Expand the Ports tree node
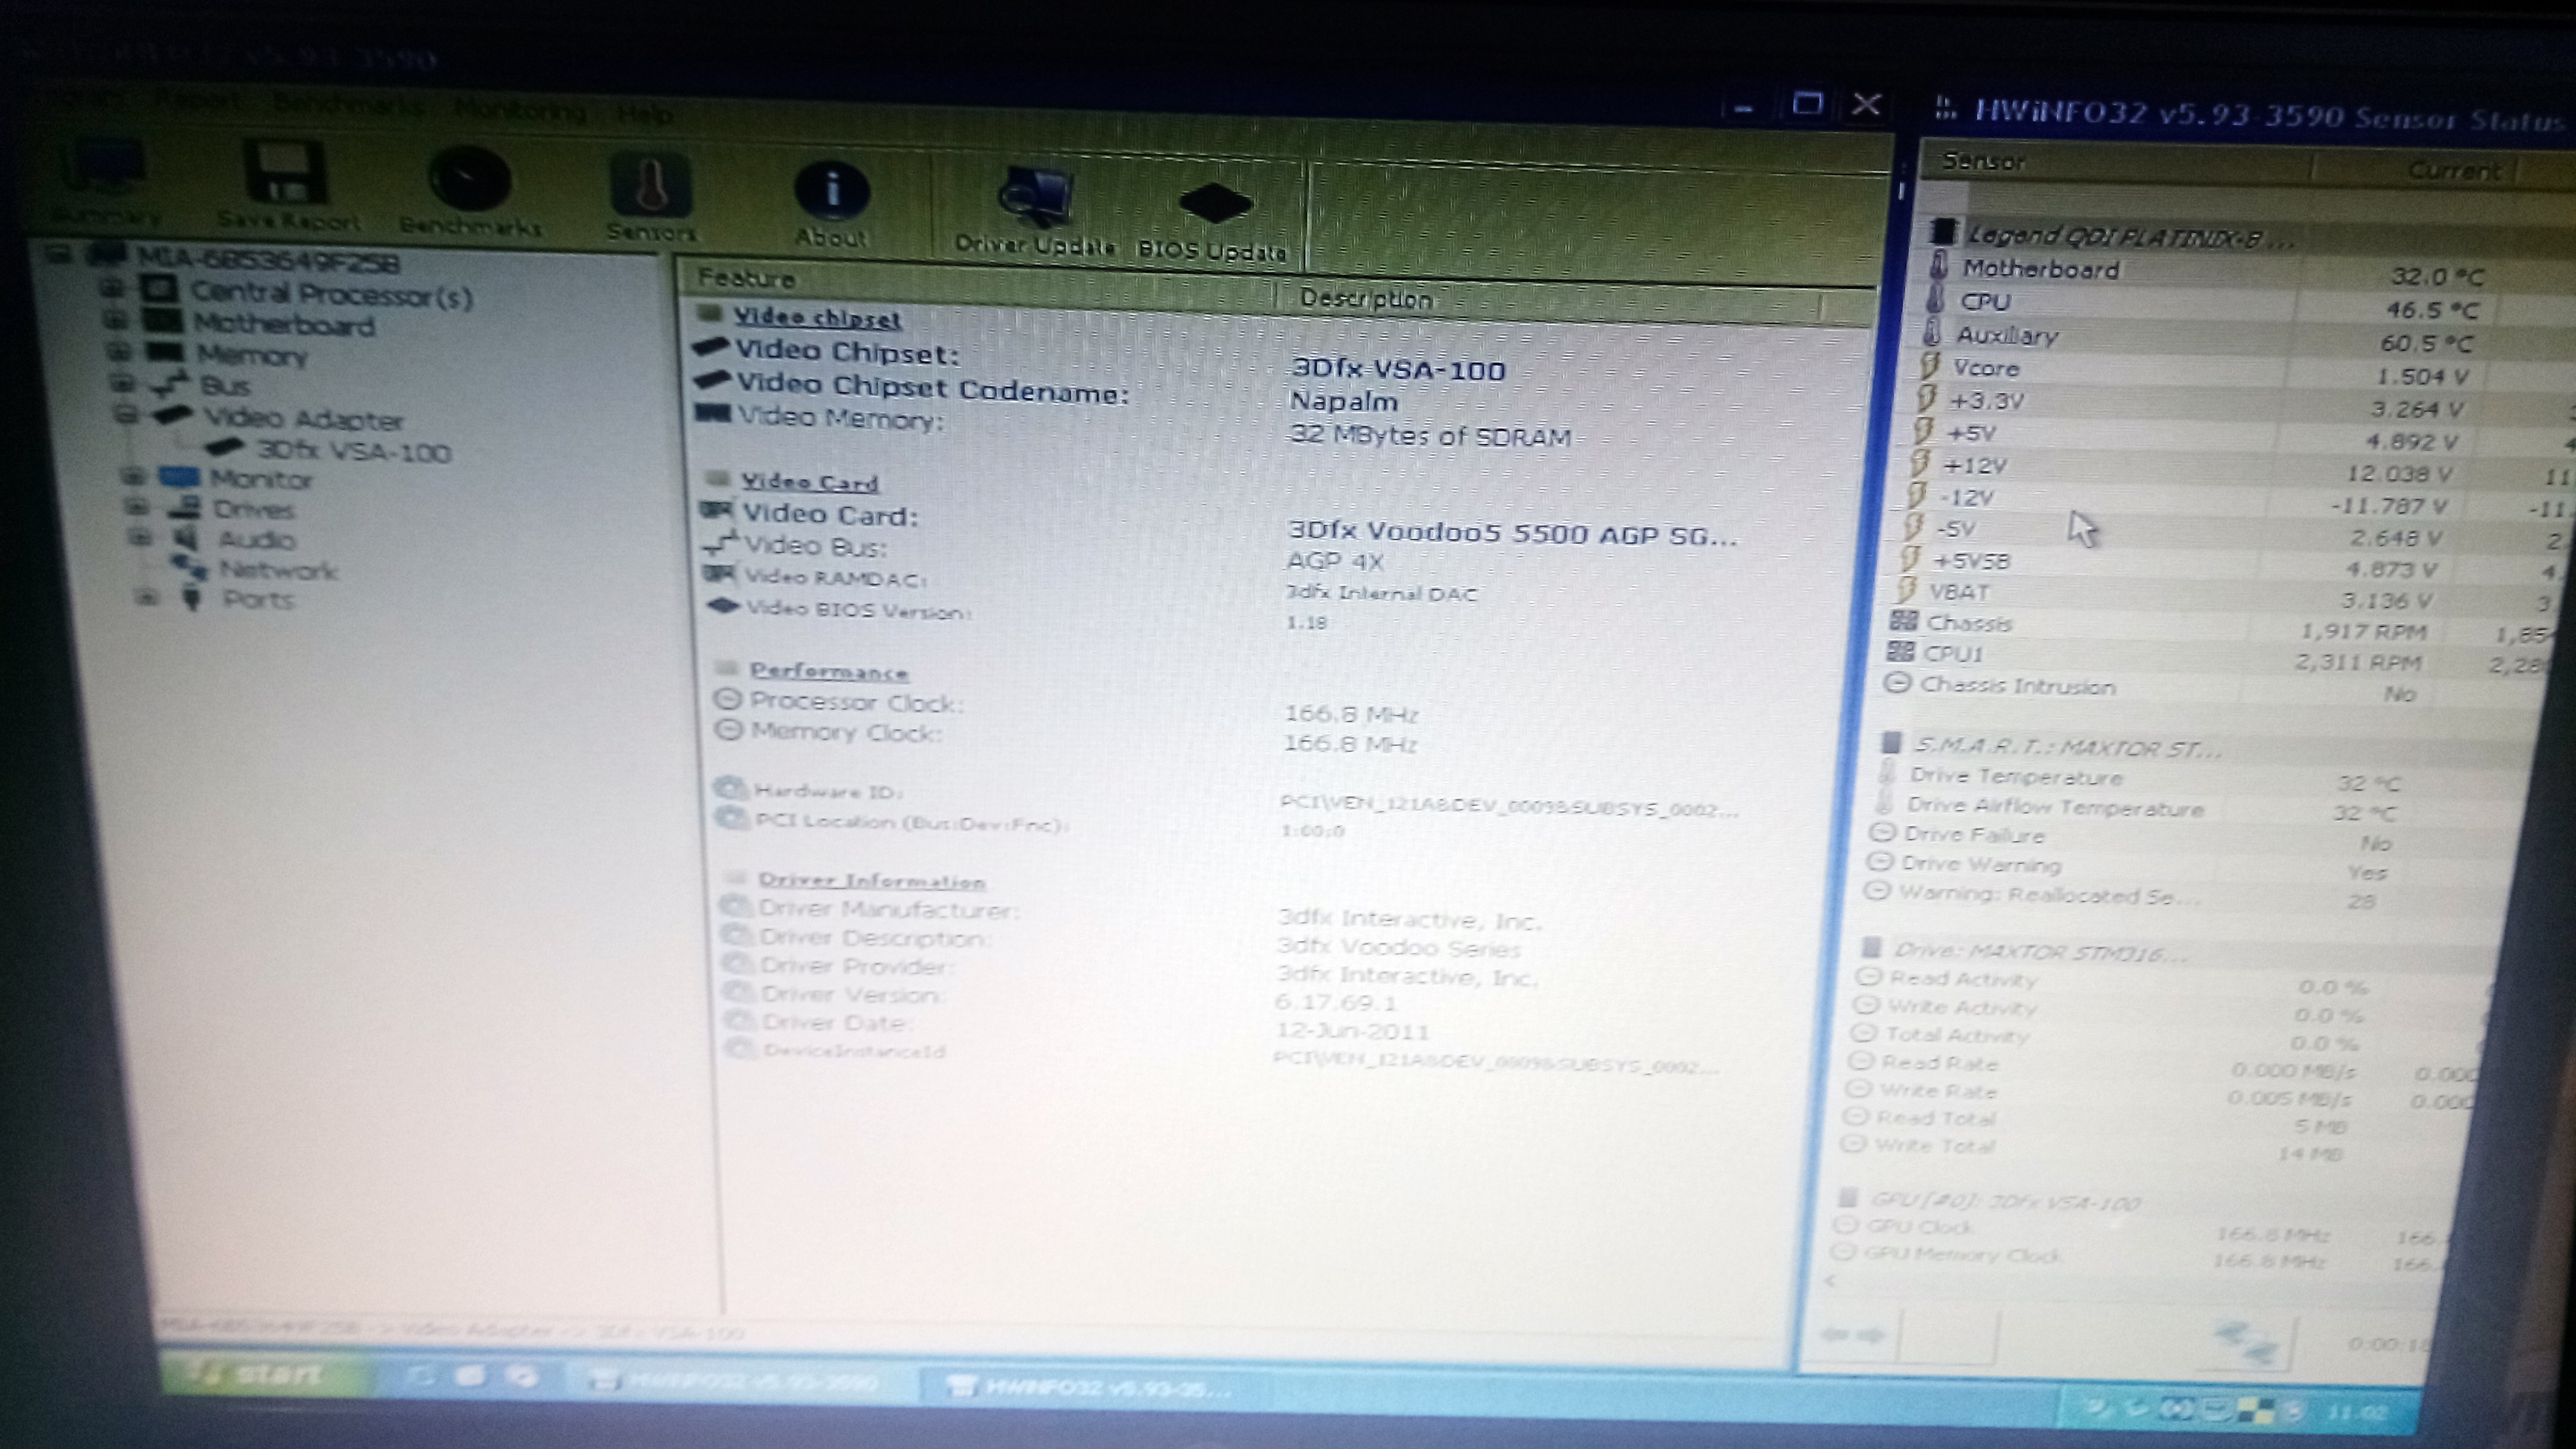This screenshot has width=2576, height=1449. click(x=148, y=598)
